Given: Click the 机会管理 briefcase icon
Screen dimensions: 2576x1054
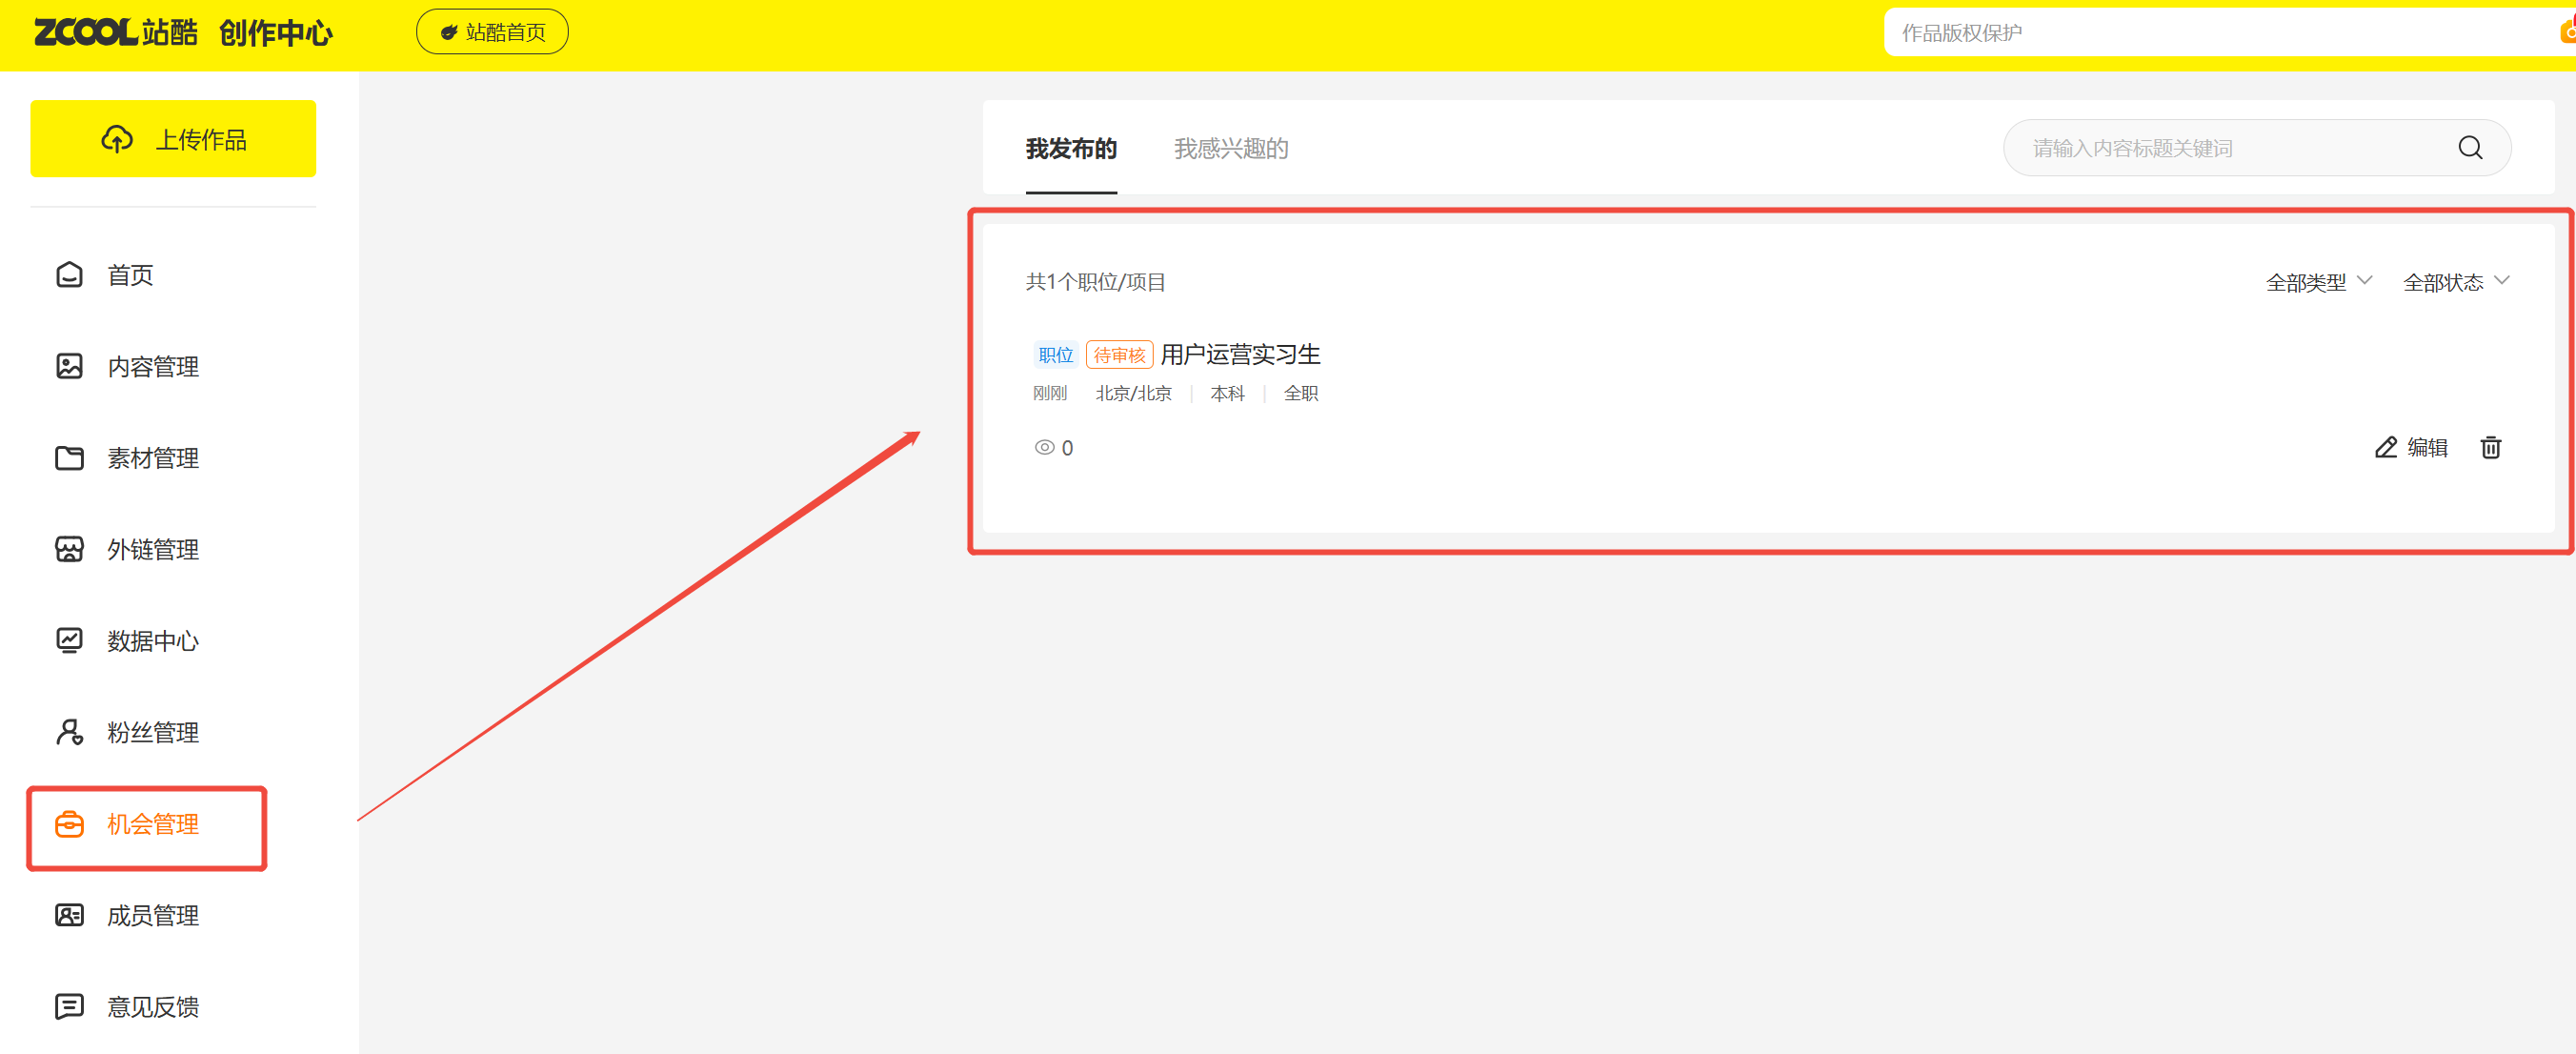Looking at the screenshot, I should [69, 824].
